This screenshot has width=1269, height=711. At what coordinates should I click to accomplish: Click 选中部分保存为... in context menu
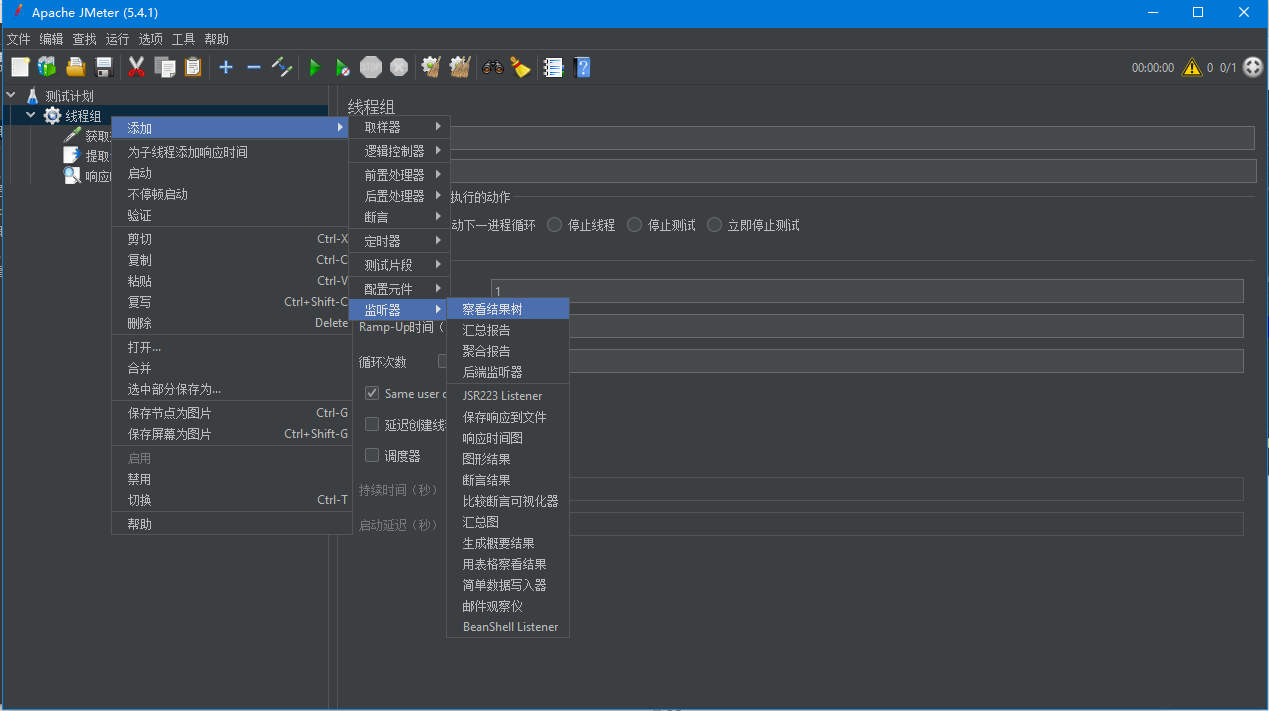point(231,389)
